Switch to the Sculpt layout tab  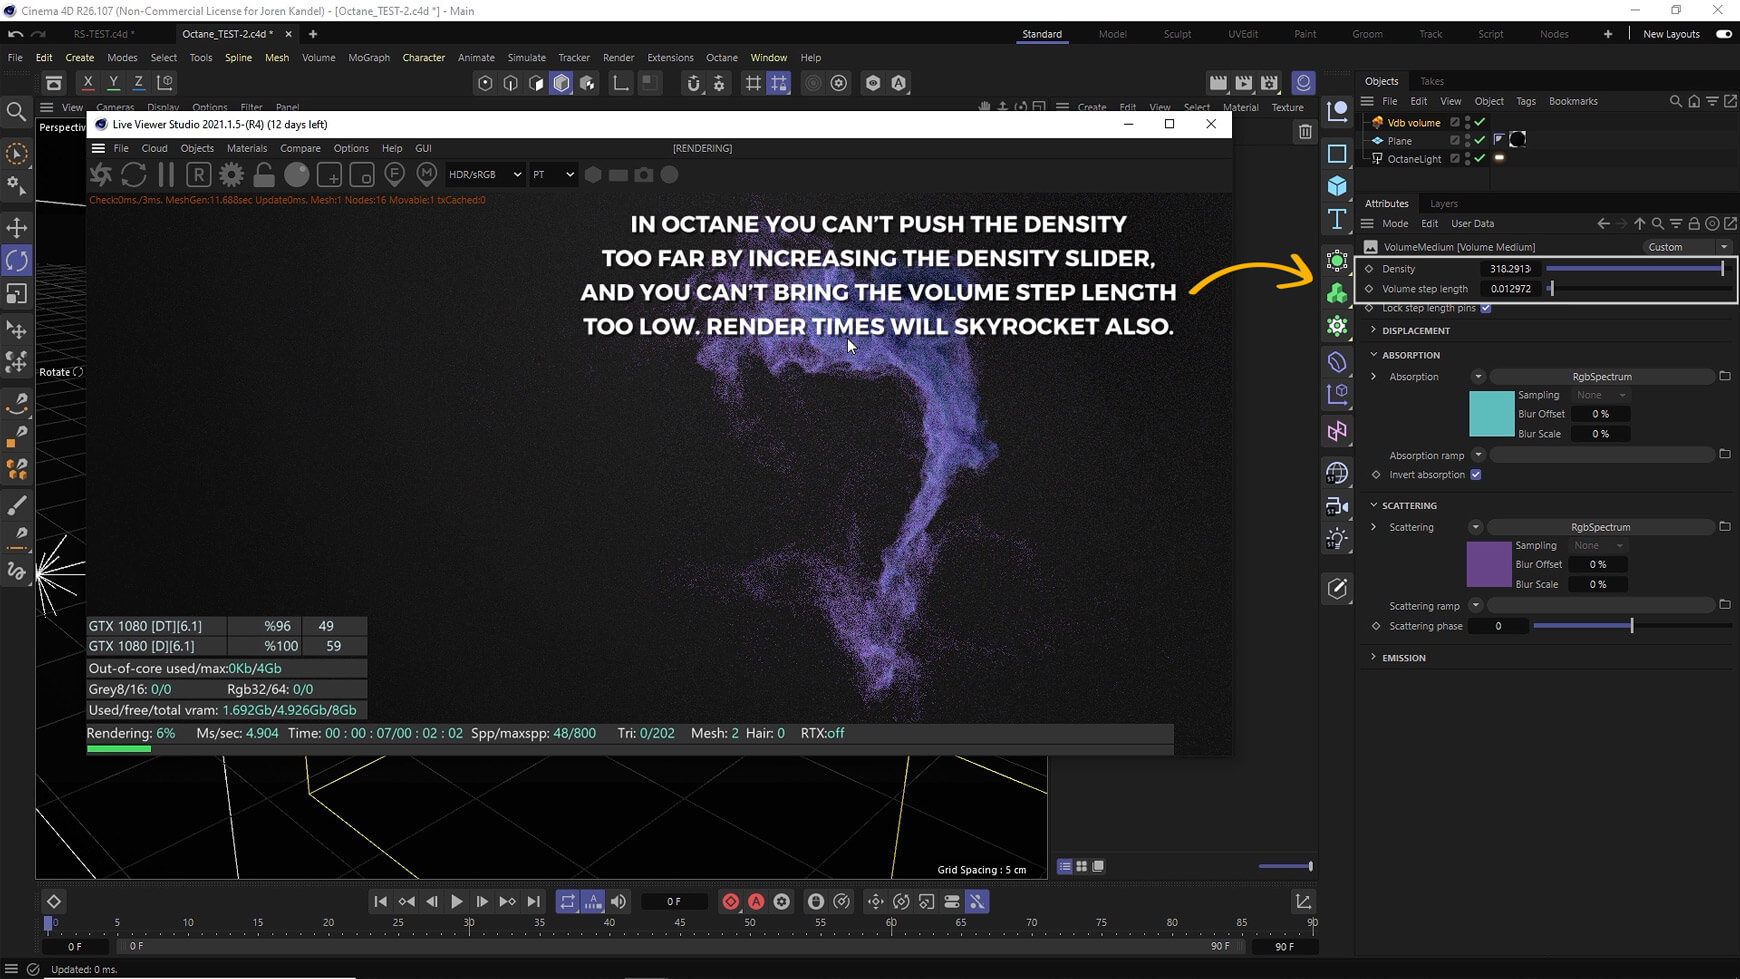[x=1177, y=34]
